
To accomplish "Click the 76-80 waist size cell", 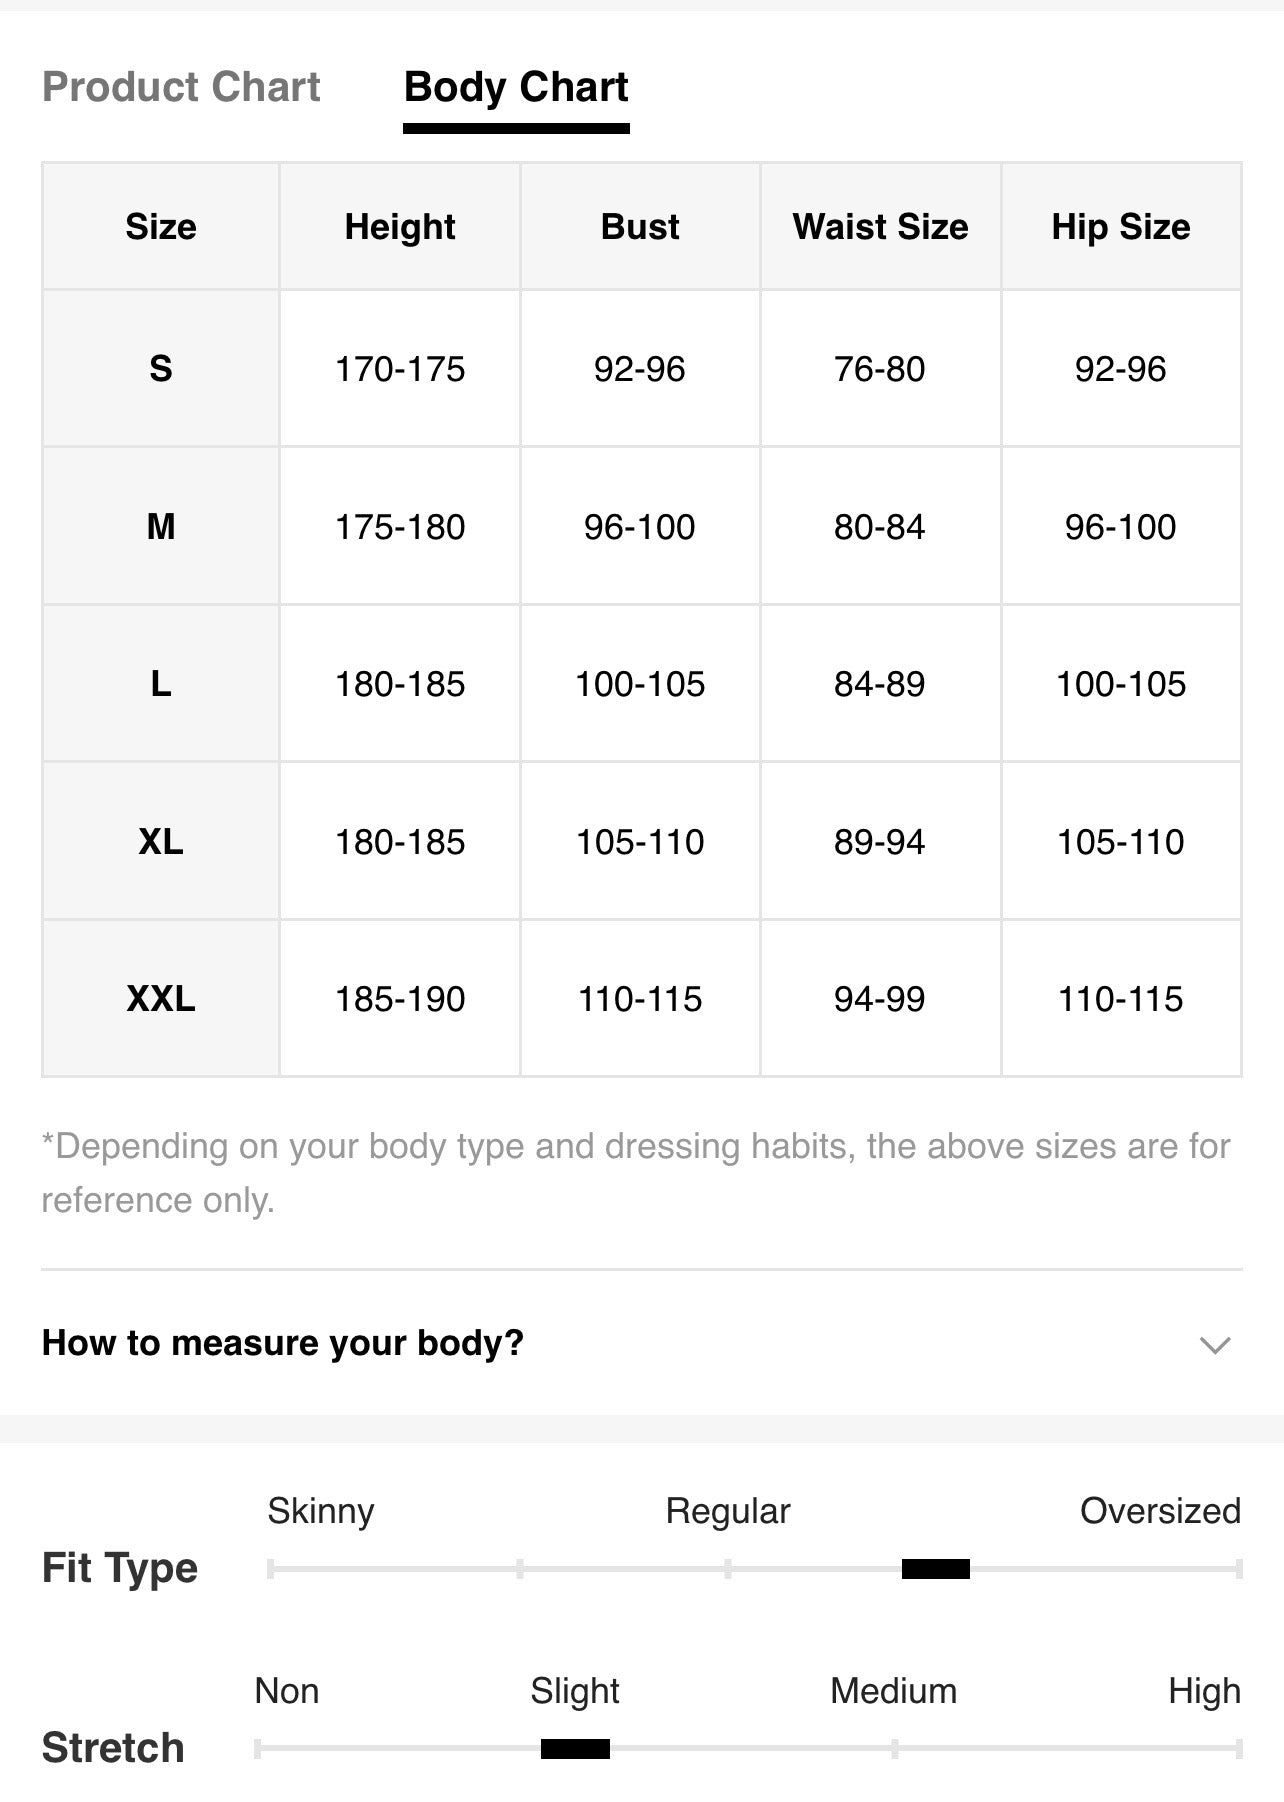I will click(880, 369).
